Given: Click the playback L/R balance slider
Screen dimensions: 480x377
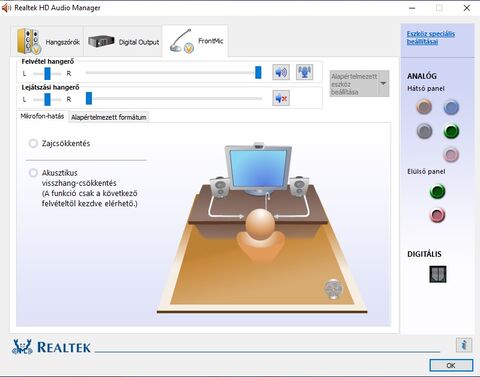Looking at the screenshot, I should tap(47, 99).
